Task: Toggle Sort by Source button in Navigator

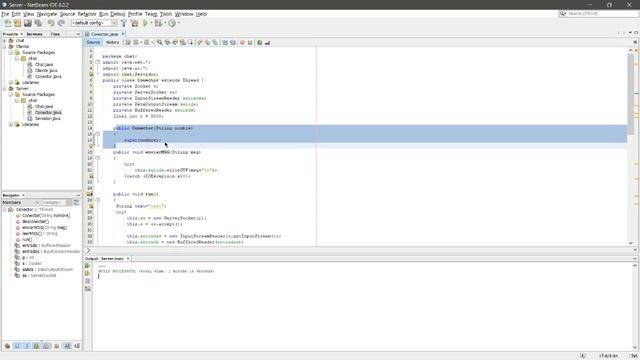Action: point(77,346)
